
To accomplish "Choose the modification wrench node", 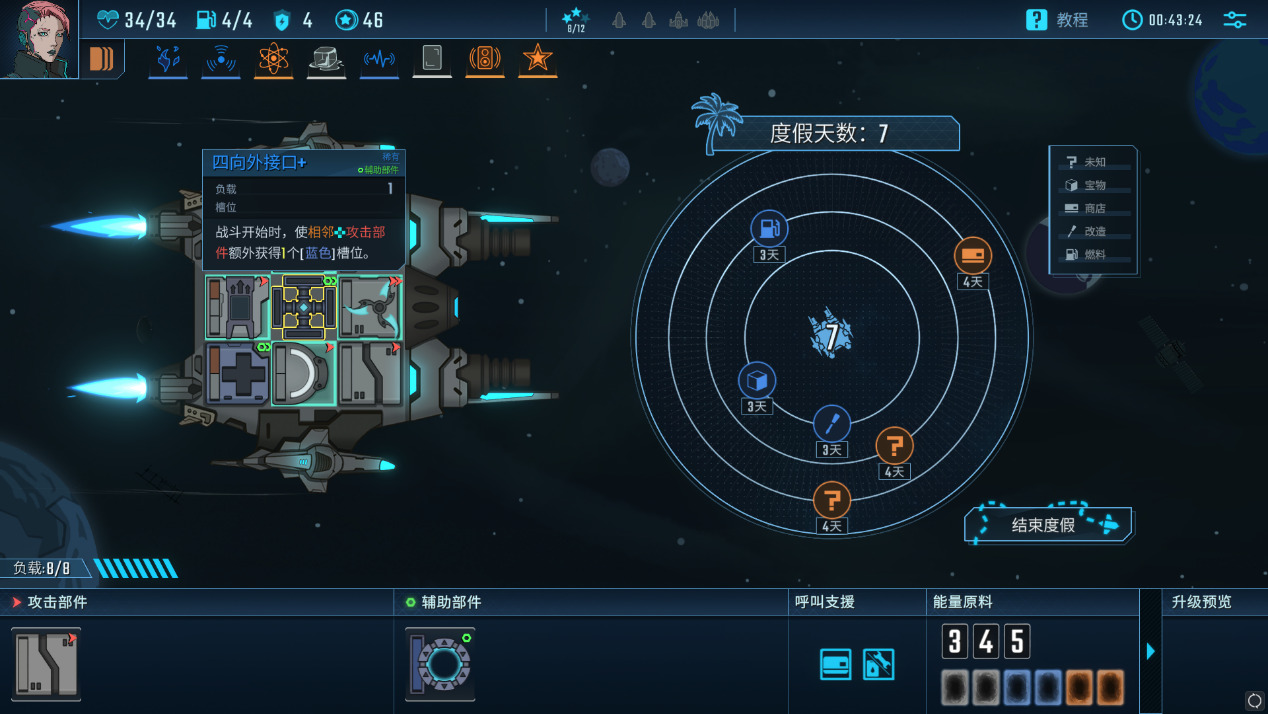I will click(831, 424).
